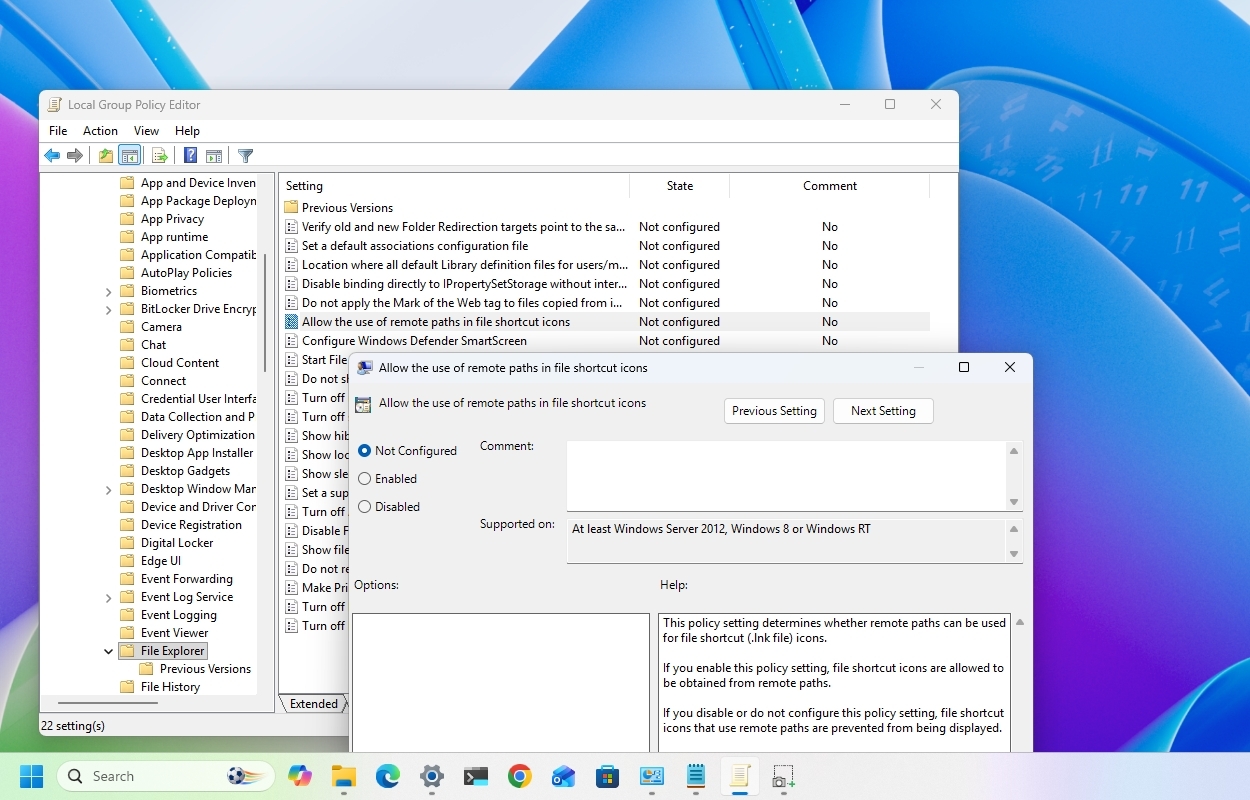Select the Camera folder in tree

[161, 327]
